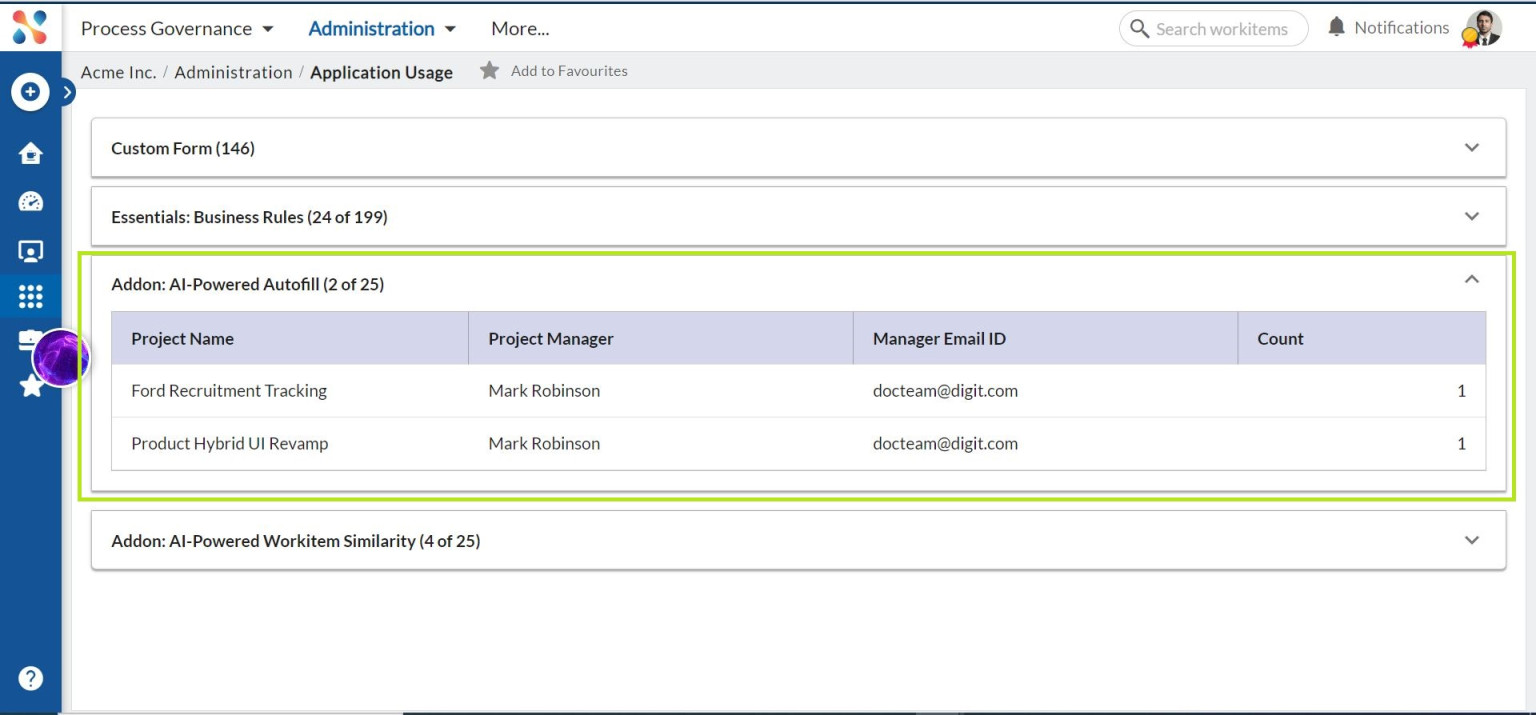Viewport: 1536px width, 715px height.
Task: Open the apps grid icon
Action: click(30, 297)
